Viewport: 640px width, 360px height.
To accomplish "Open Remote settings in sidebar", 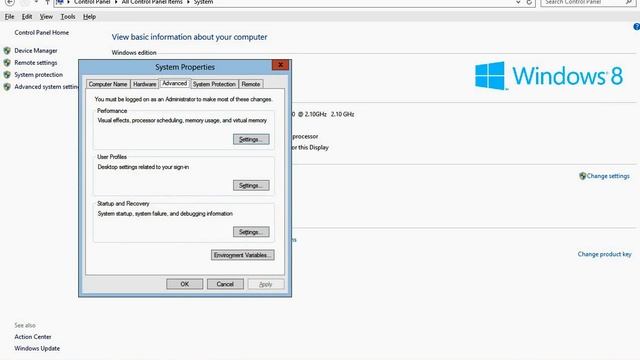I will (36, 62).
